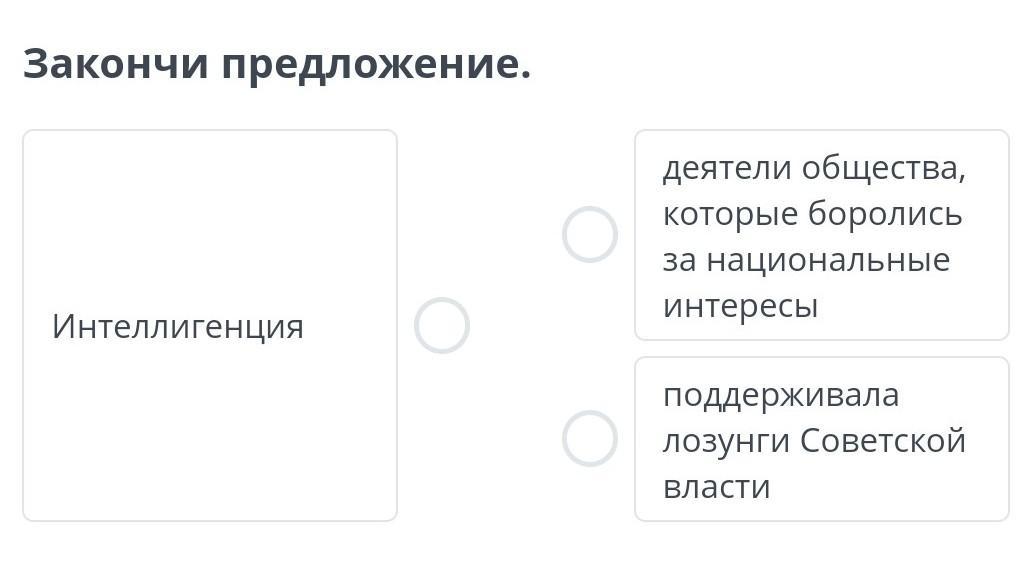
Task: Click the word 'Советской' in the second answer
Action: 883,441
